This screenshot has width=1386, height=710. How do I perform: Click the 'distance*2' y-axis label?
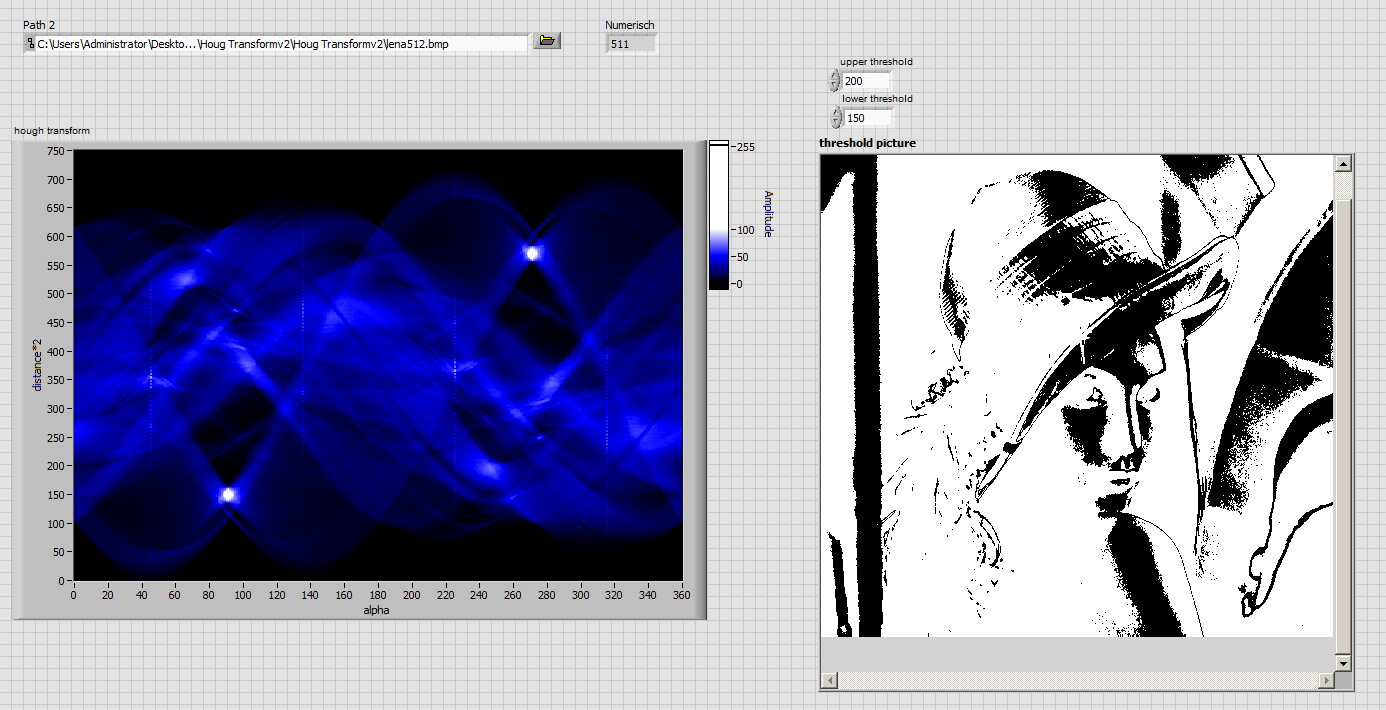coord(37,365)
